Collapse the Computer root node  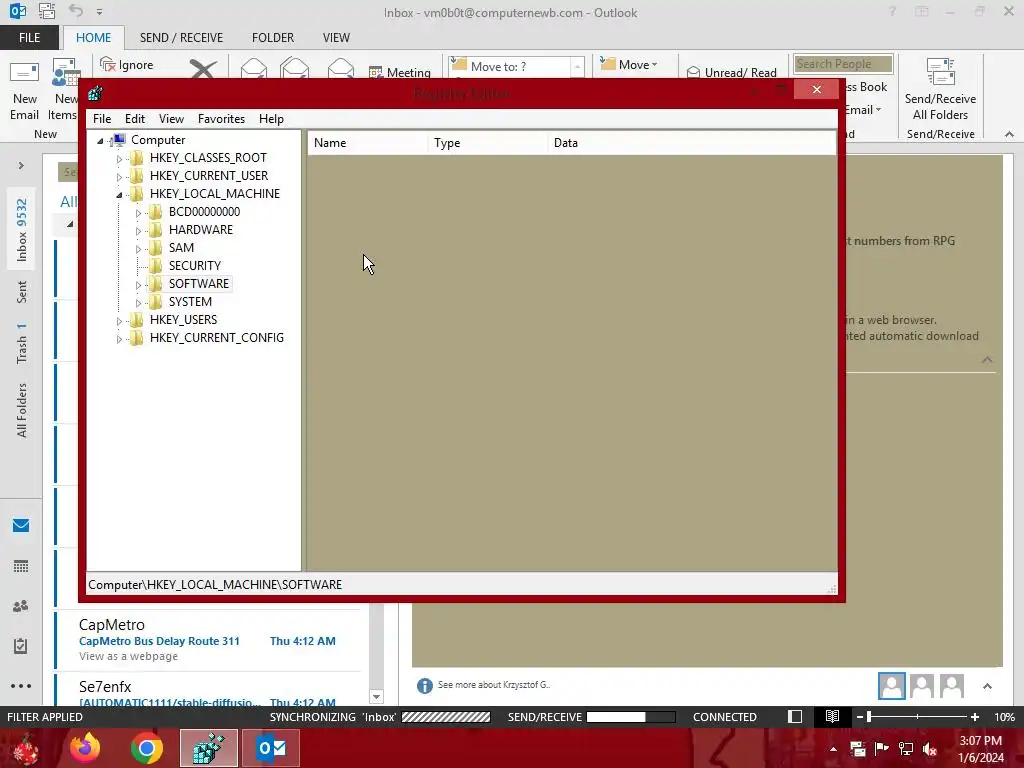(101, 140)
